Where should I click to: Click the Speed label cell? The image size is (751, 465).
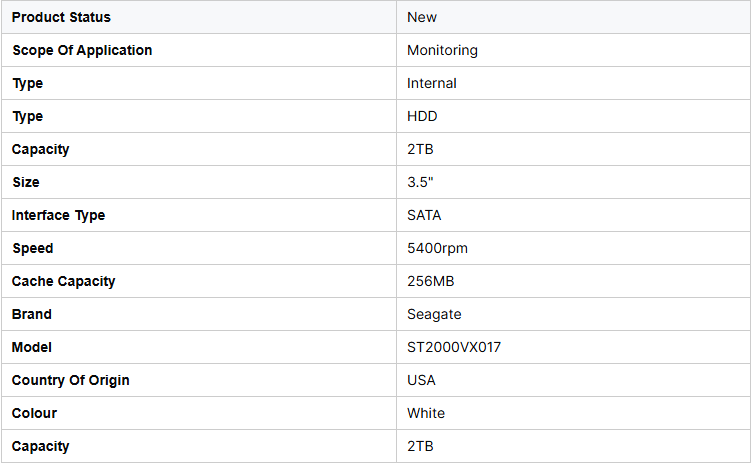(x=32, y=248)
